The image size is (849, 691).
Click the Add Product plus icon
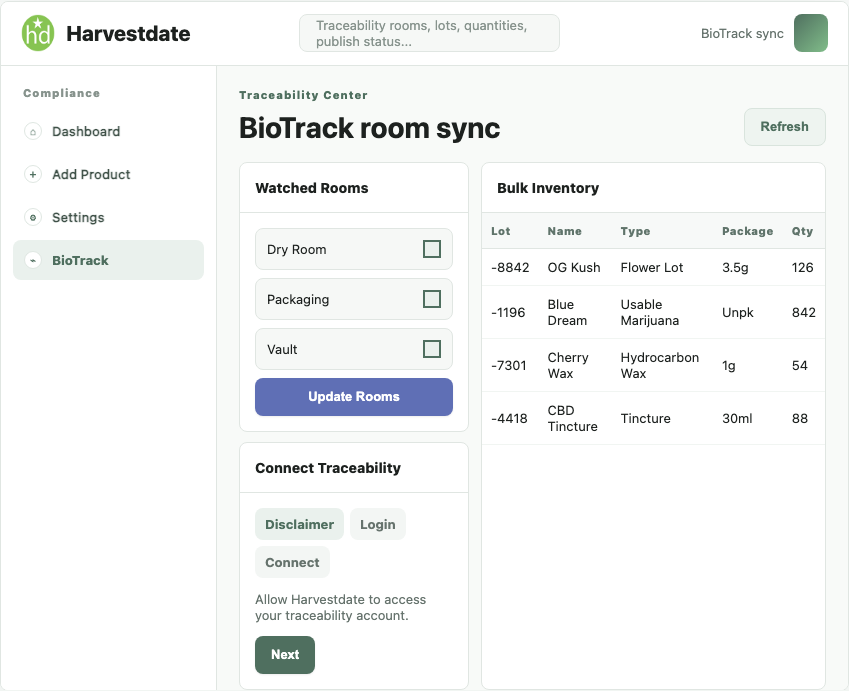(x=33, y=174)
